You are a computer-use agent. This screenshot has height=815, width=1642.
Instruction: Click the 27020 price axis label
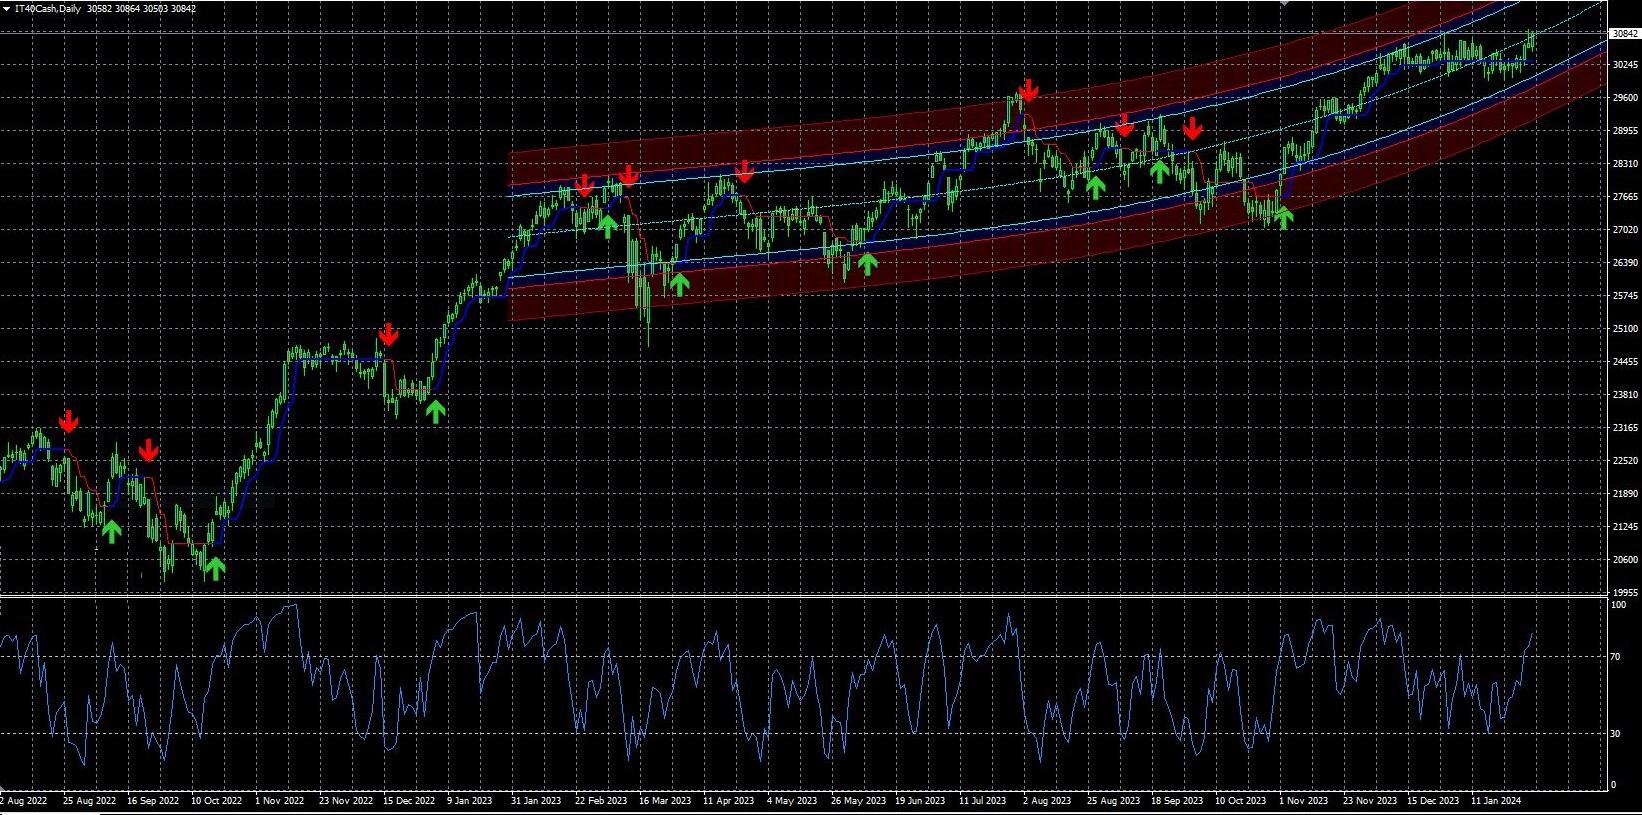click(1625, 230)
